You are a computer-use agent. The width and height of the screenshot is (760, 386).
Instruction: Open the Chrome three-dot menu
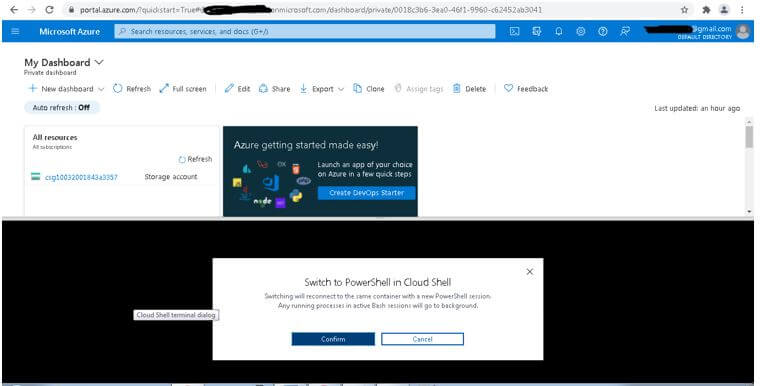[x=742, y=10]
